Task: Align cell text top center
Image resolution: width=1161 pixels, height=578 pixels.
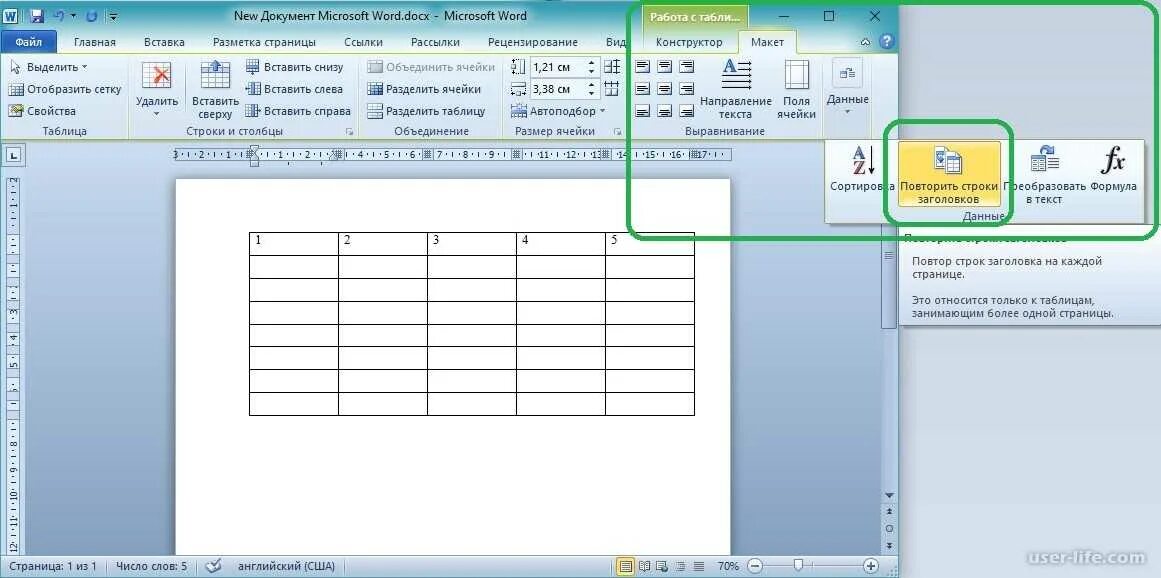Action: tap(665, 67)
